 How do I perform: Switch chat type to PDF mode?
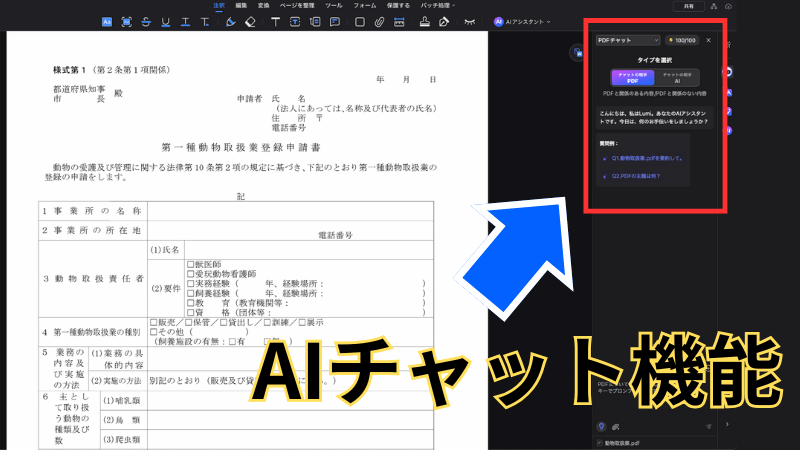tap(632, 77)
